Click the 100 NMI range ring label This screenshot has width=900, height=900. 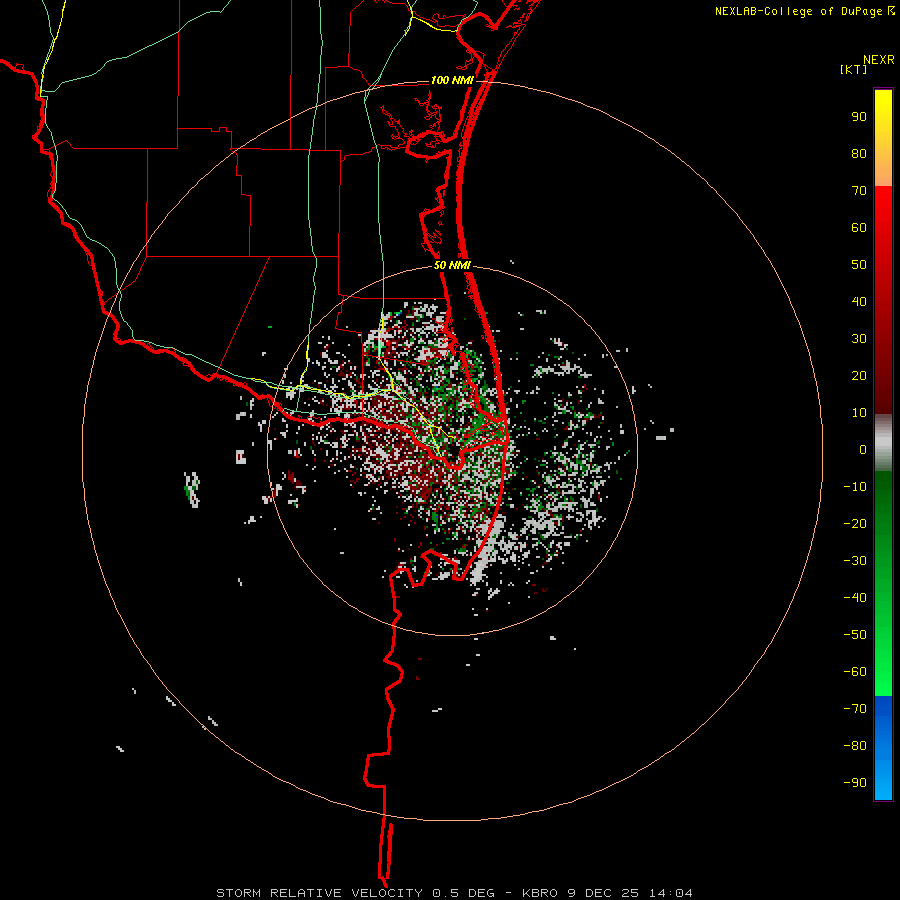pos(452,80)
